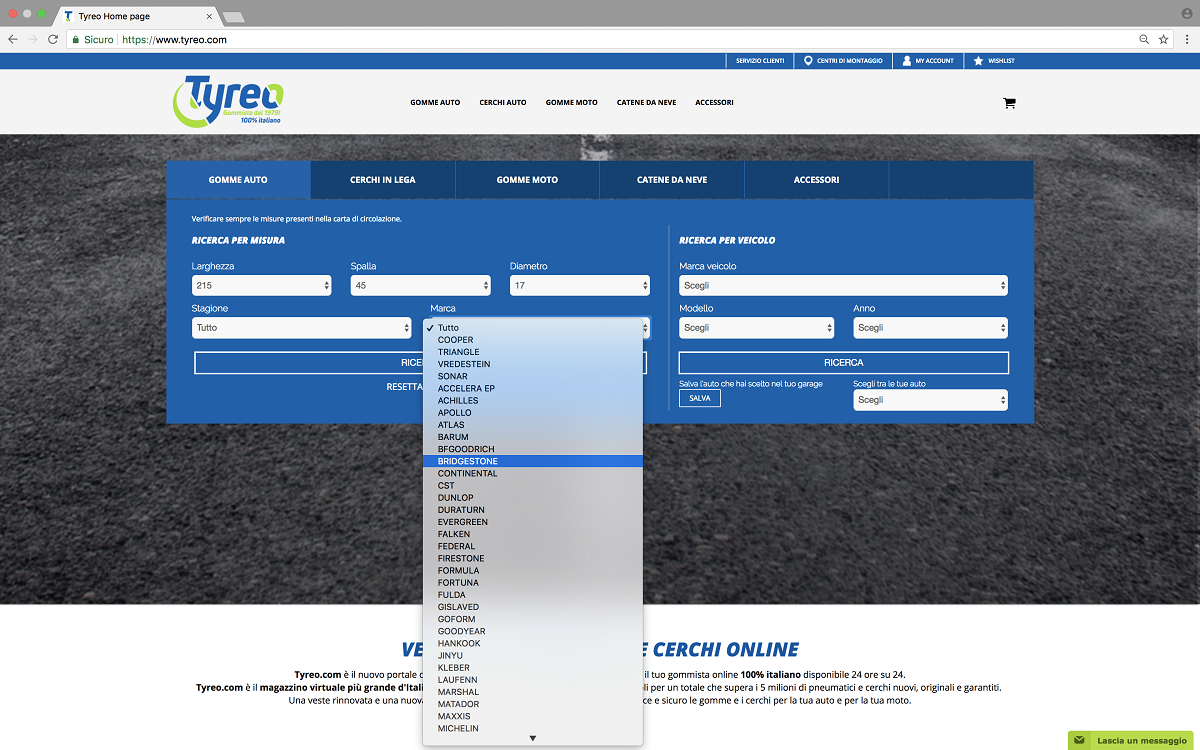Select VREDESTEIN from the brand list
The width and height of the screenshot is (1200, 750).
point(533,364)
